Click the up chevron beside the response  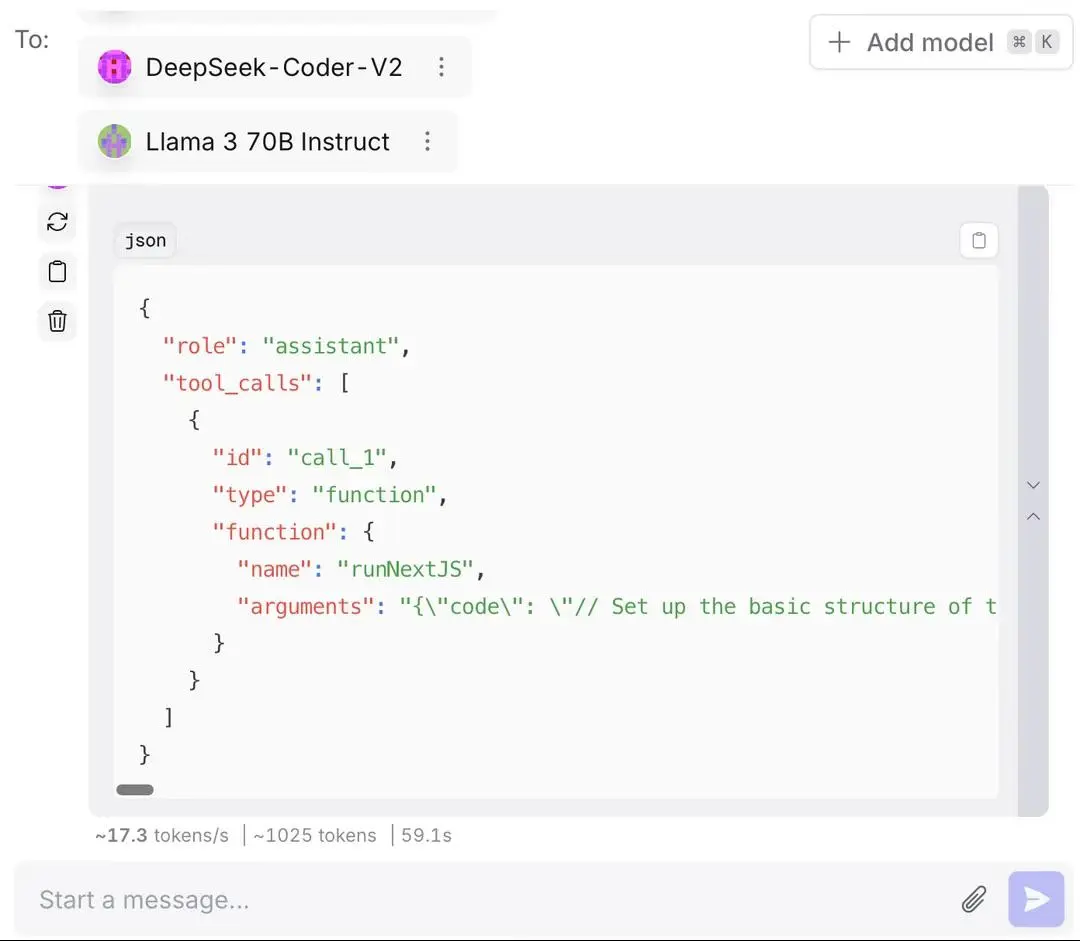1033,516
